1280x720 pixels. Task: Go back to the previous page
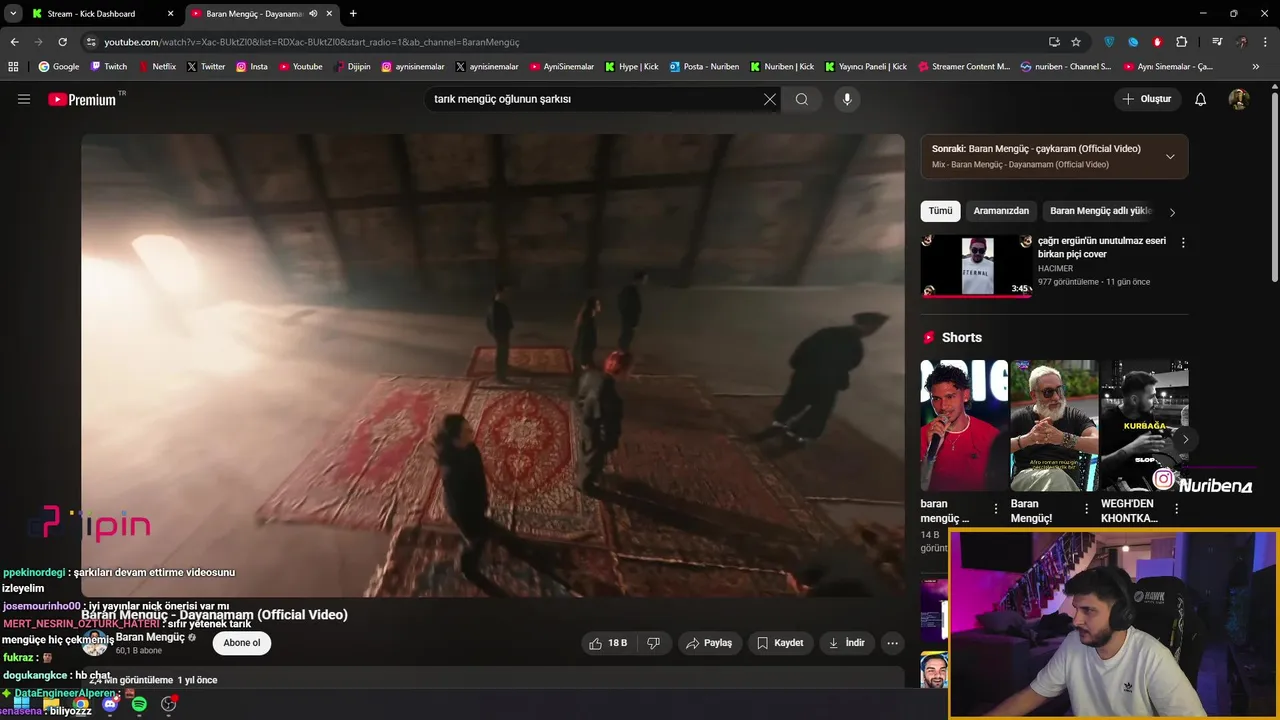click(14, 42)
